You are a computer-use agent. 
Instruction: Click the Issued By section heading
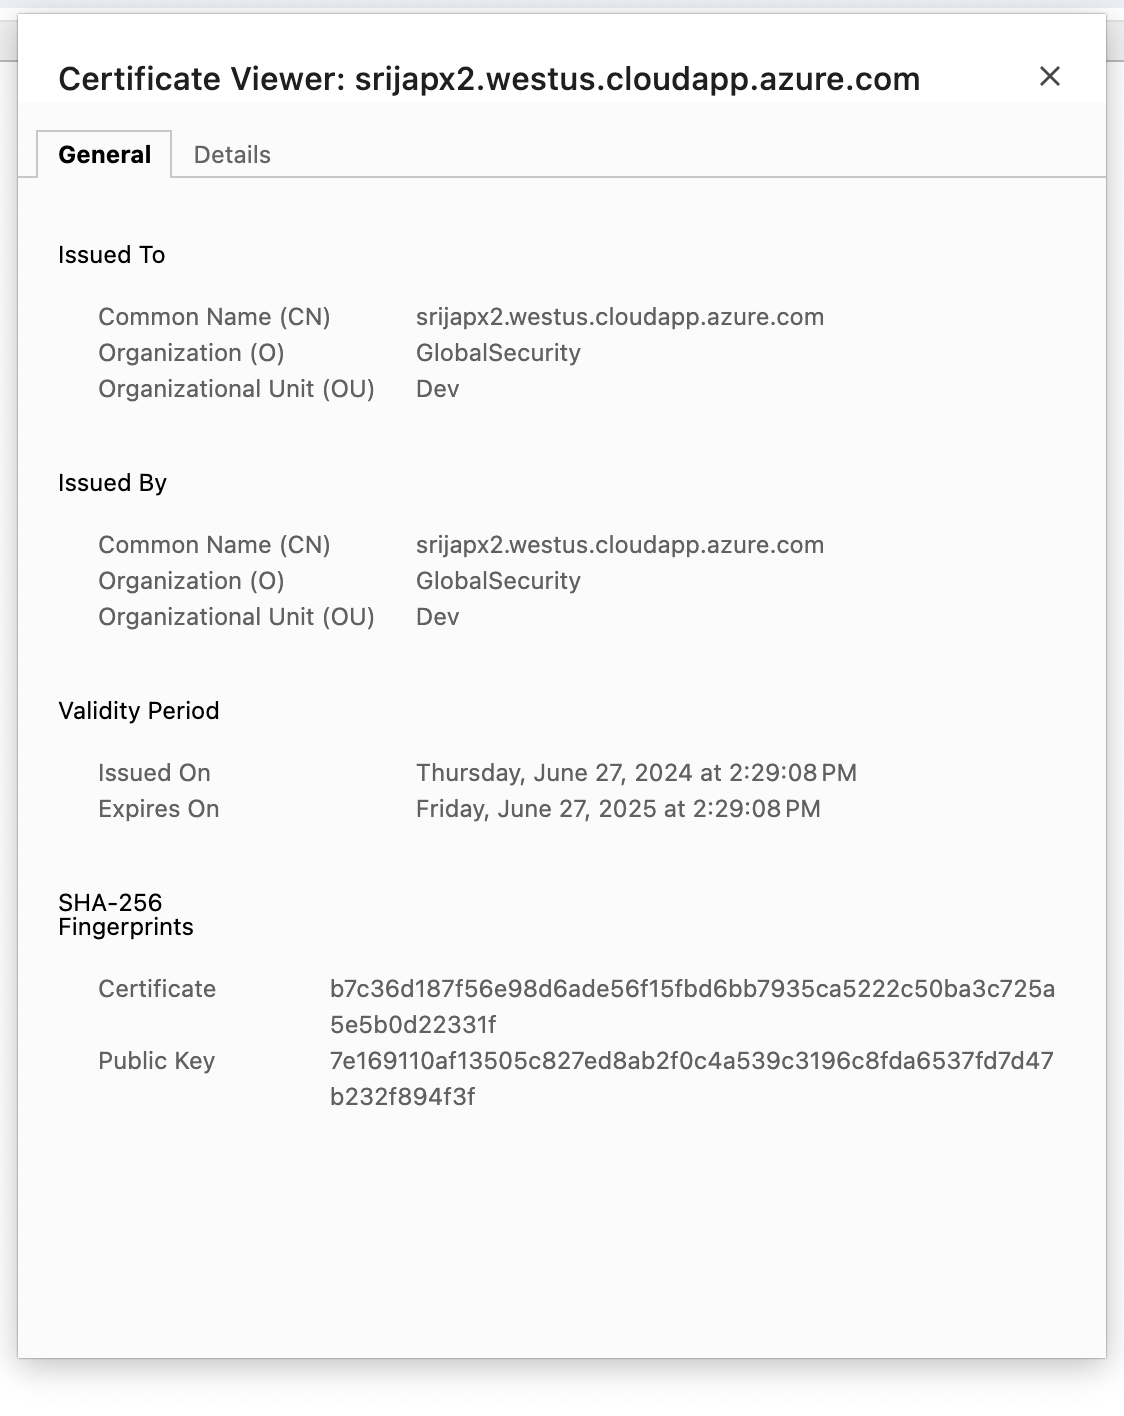tap(113, 483)
